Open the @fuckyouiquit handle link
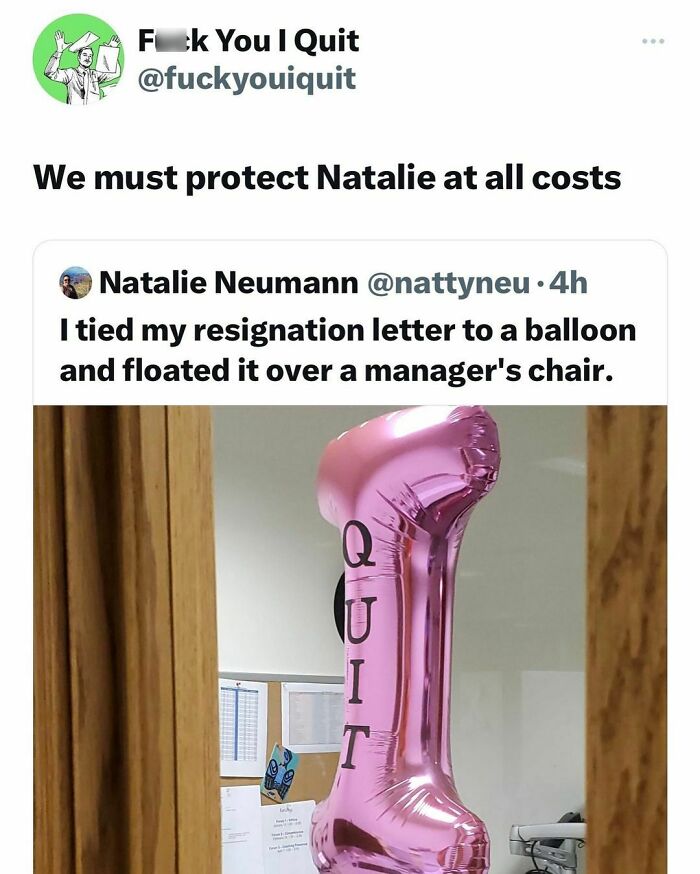 (x=246, y=78)
